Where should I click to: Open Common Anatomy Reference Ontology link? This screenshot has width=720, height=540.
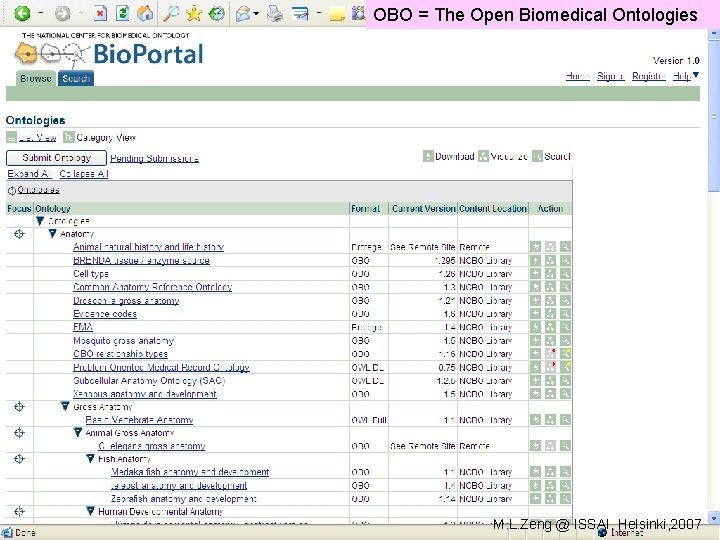152,287
